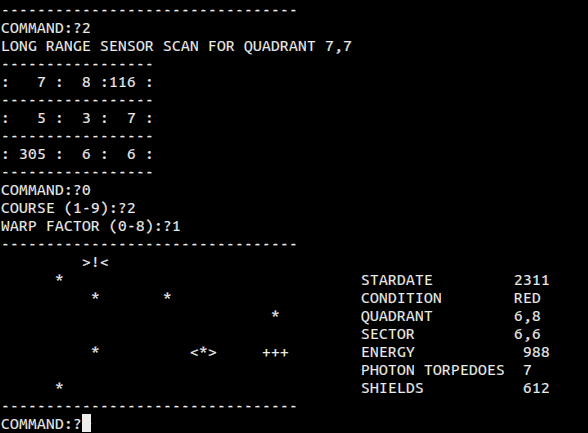Click the WARP FACTOR (0-8) prompt line
This screenshot has height=433, width=588.
[91, 226]
